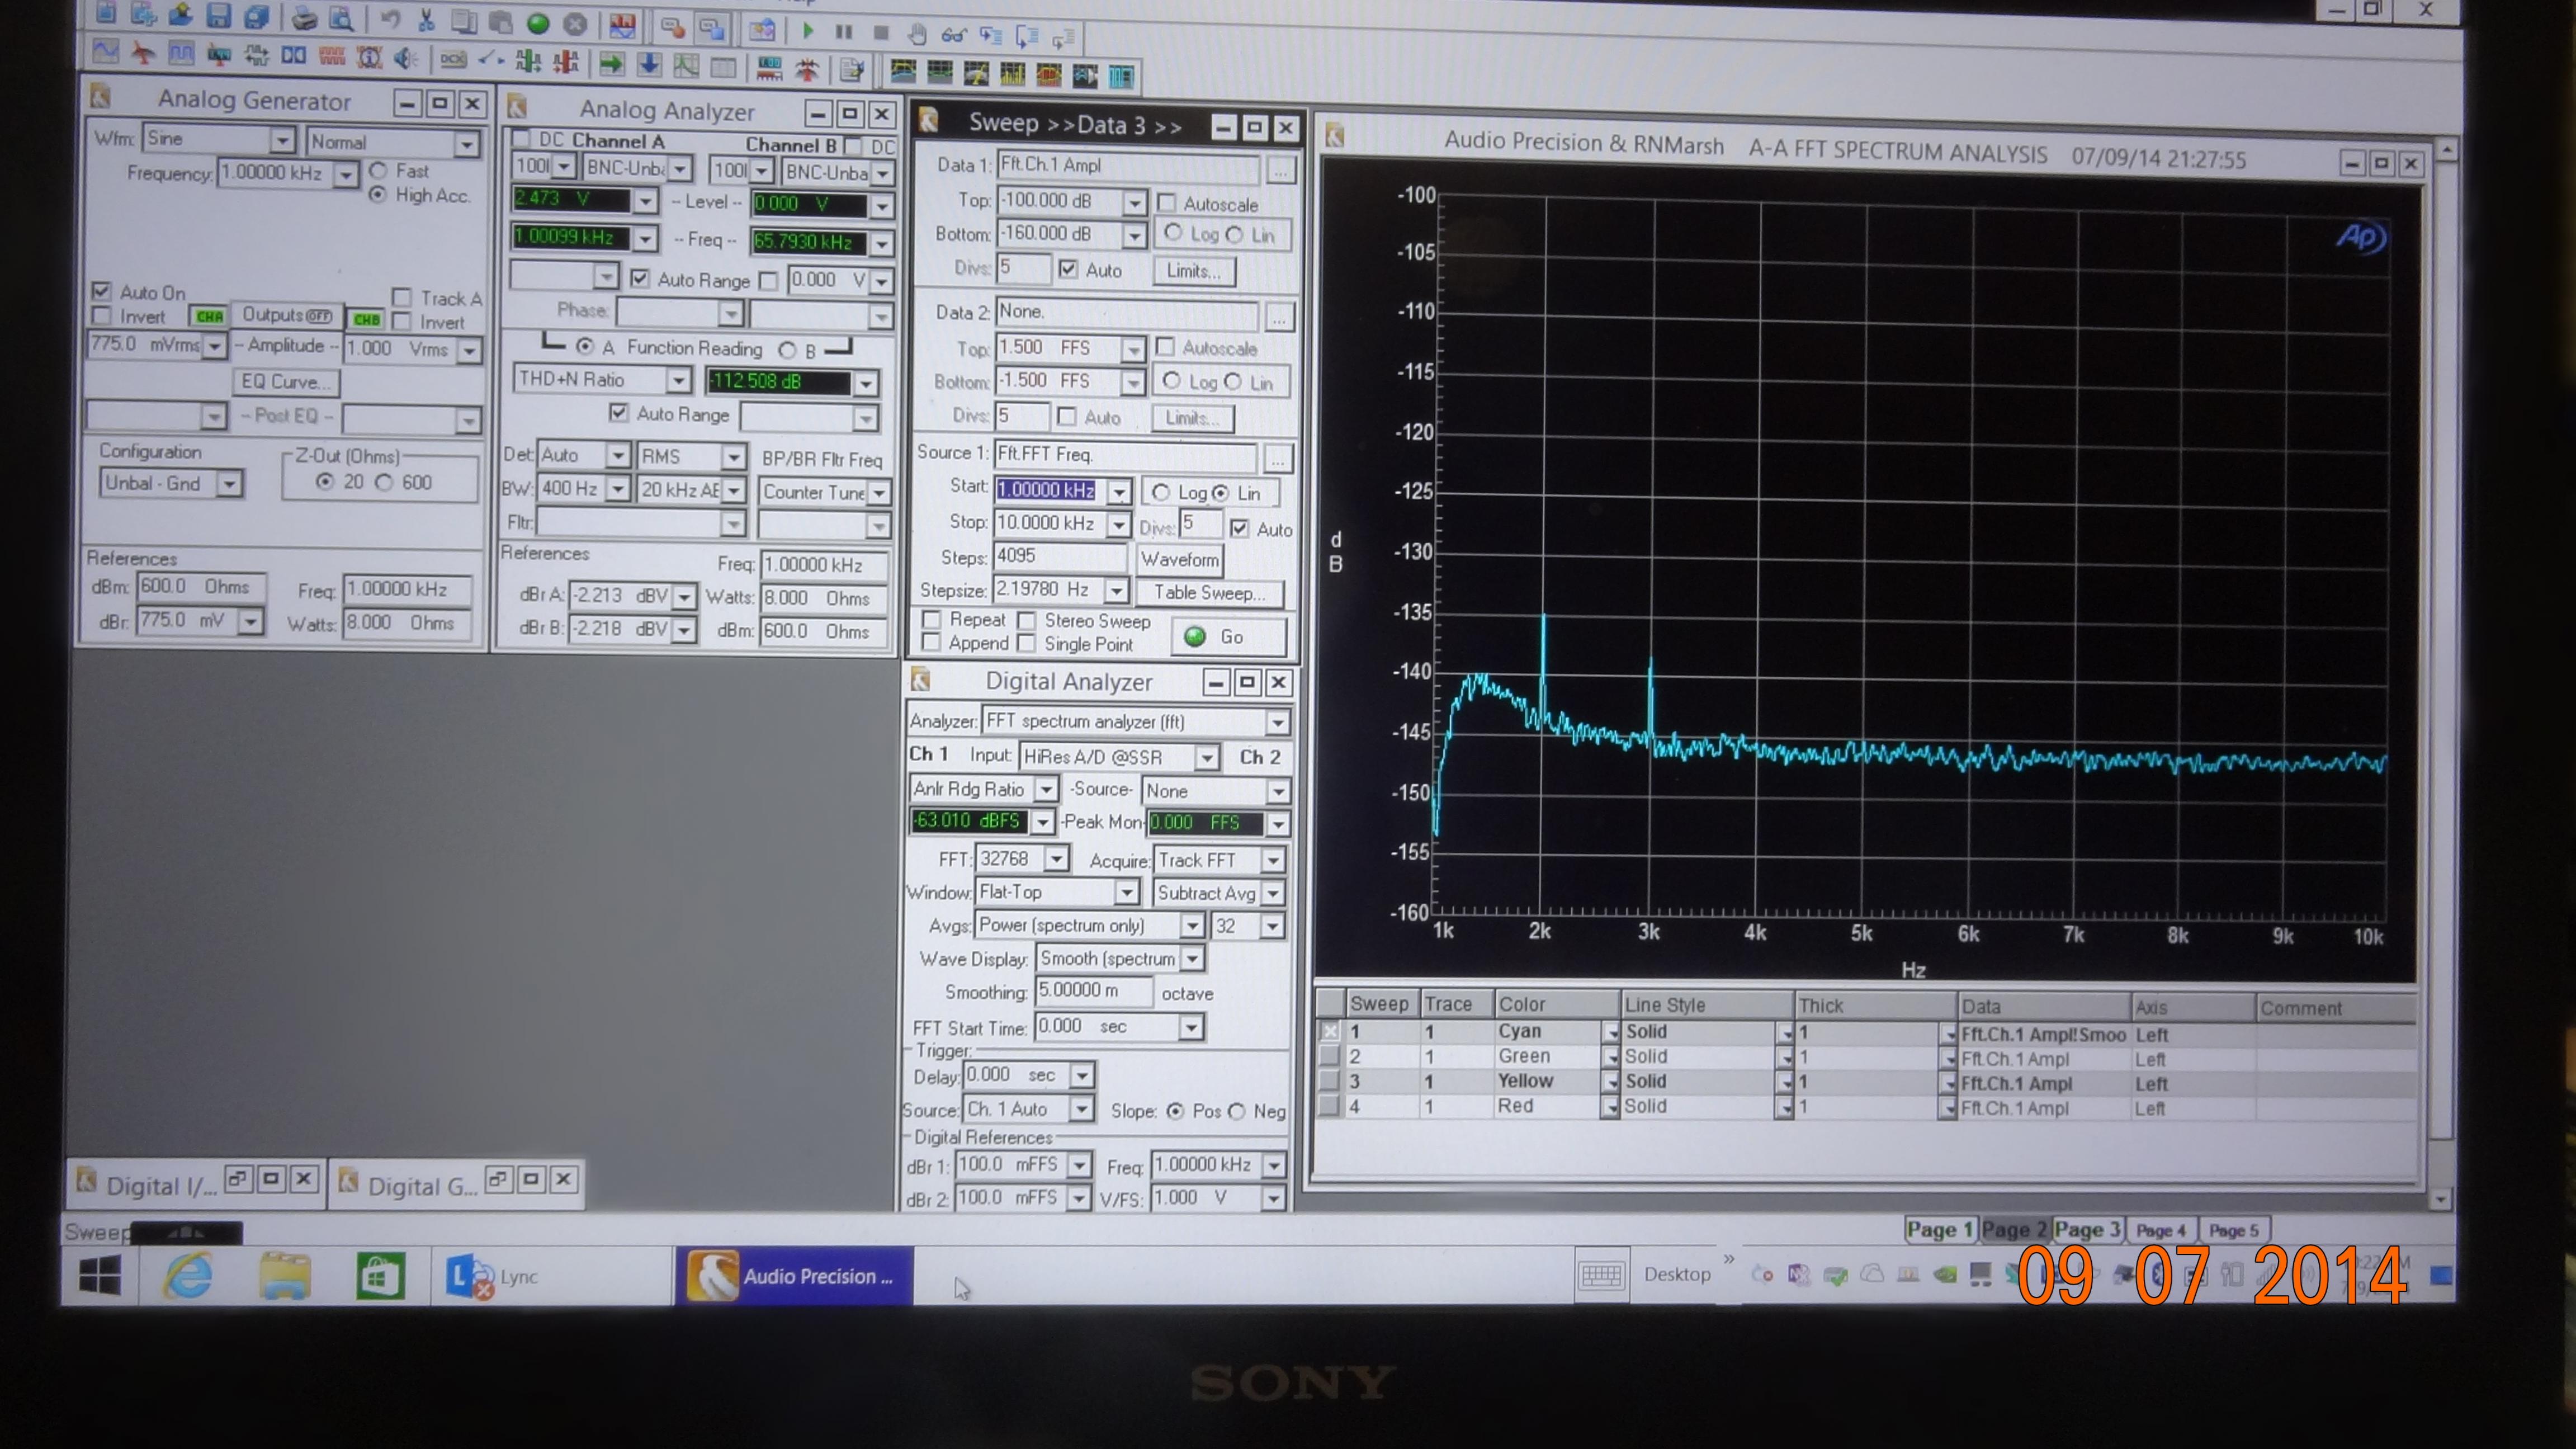The height and width of the screenshot is (1449, 2576).
Task: Click the blue down arrow toolbar icon
Action: 649,65
